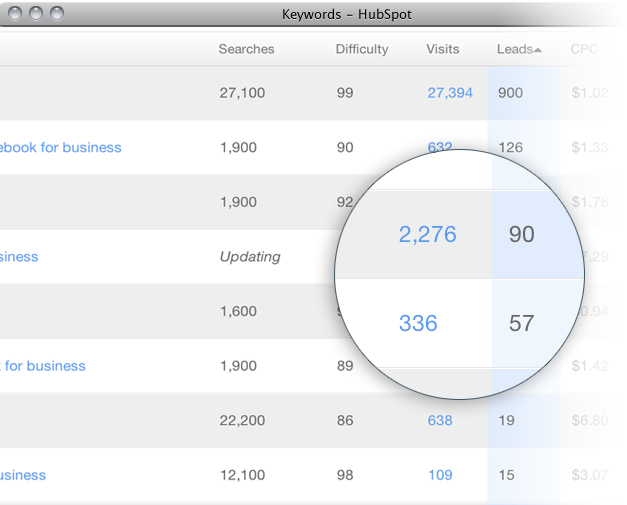The height and width of the screenshot is (505, 627).
Task: Select the 1,600 searches cell
Action: coord(238,311)
